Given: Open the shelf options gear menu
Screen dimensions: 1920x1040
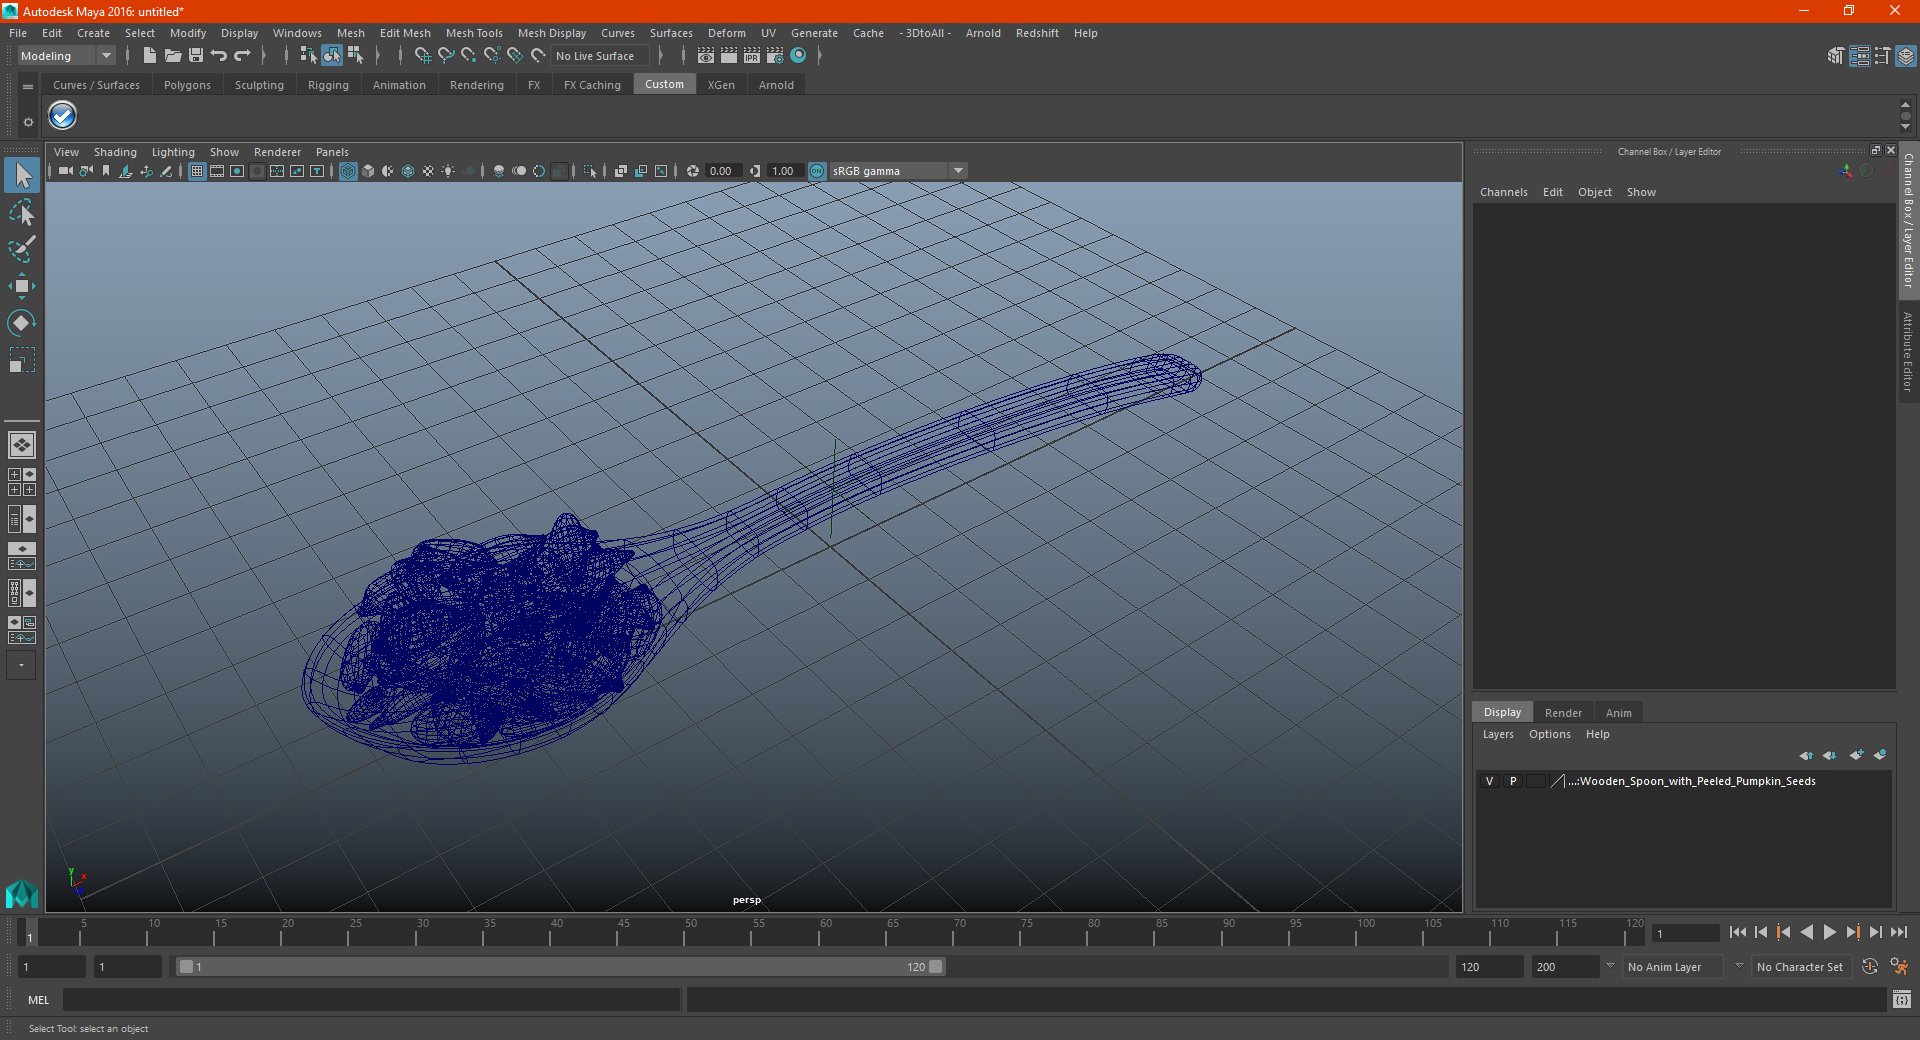Looking at the screenshot, I should point(28,122).
